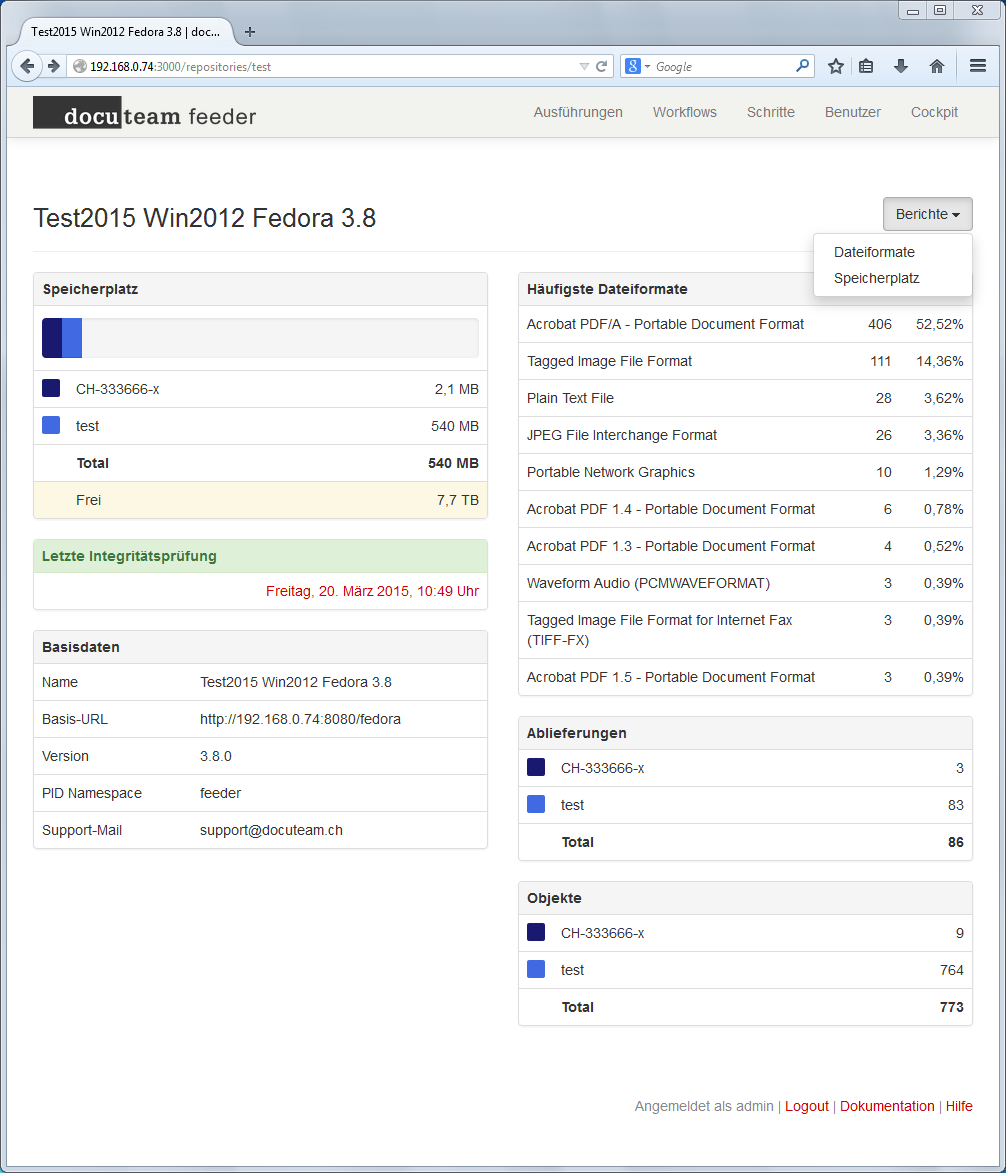Viewport: 1006px width, 1173px height.
Task: Choose Speicherplatz from Berichte menu
Action: [876, 278]
